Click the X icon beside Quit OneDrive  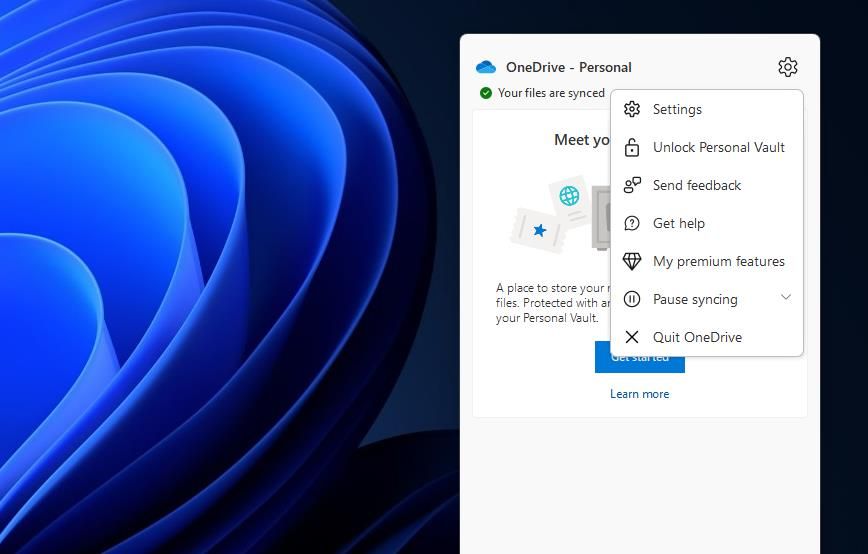point(632,337)
